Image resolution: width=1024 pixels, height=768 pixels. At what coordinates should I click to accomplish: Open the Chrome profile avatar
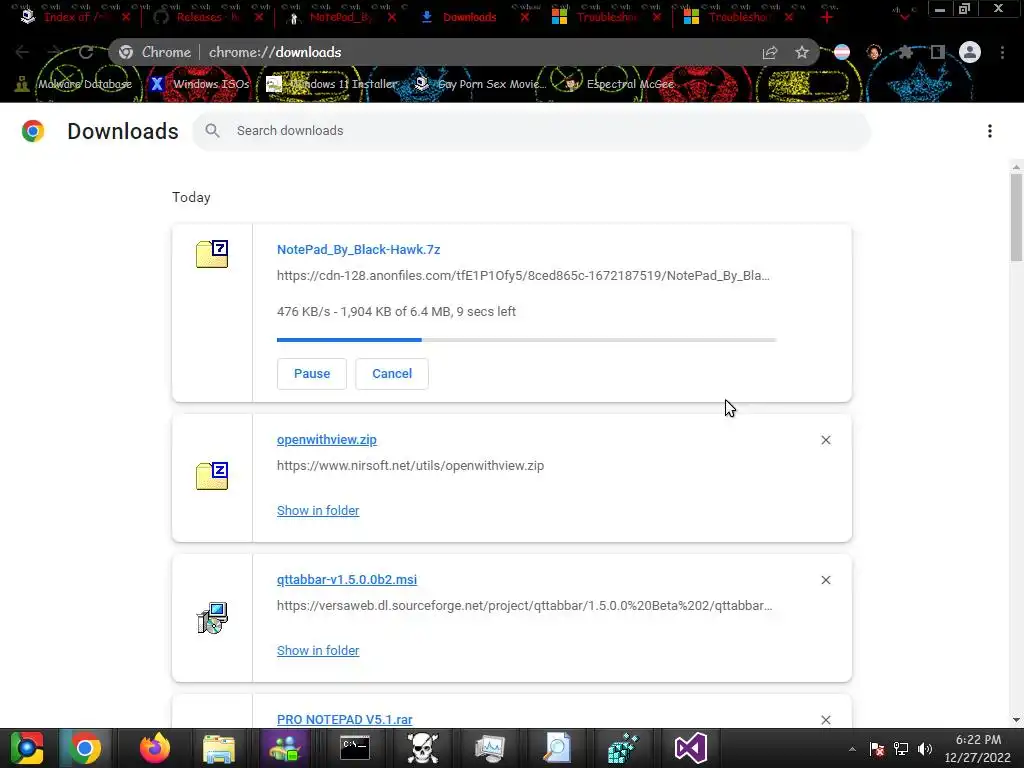(x=970, y=52)
